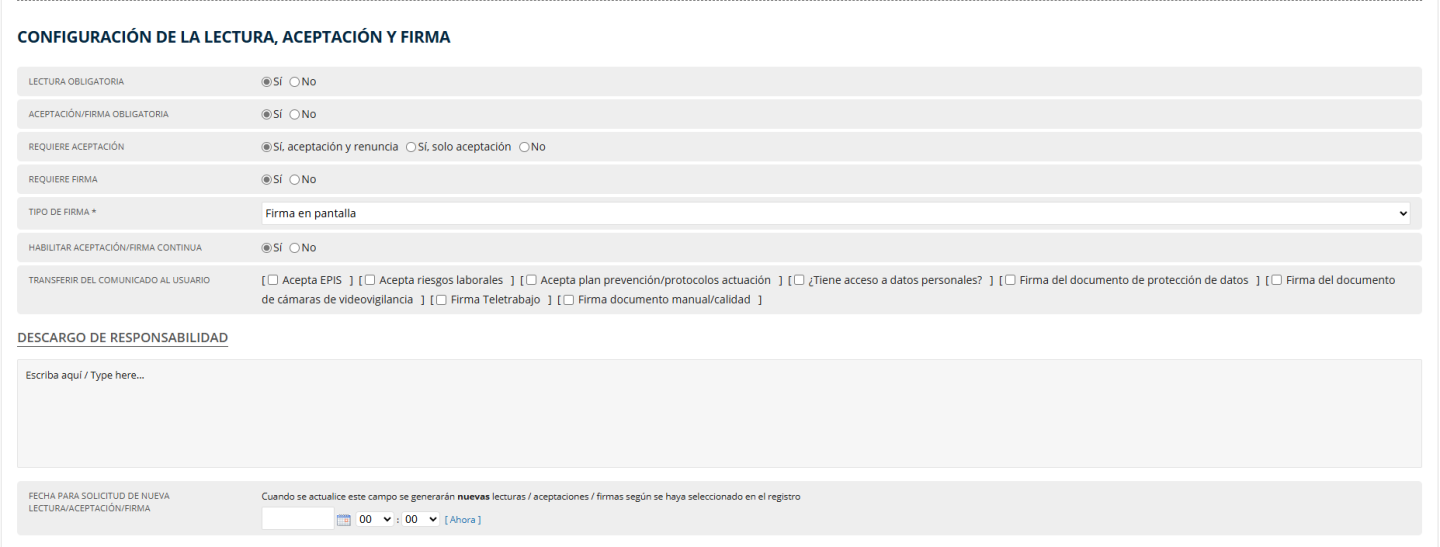Click the "Ahora" link
The width and height of the screenshot is (1440, 547).
[463, 520]
